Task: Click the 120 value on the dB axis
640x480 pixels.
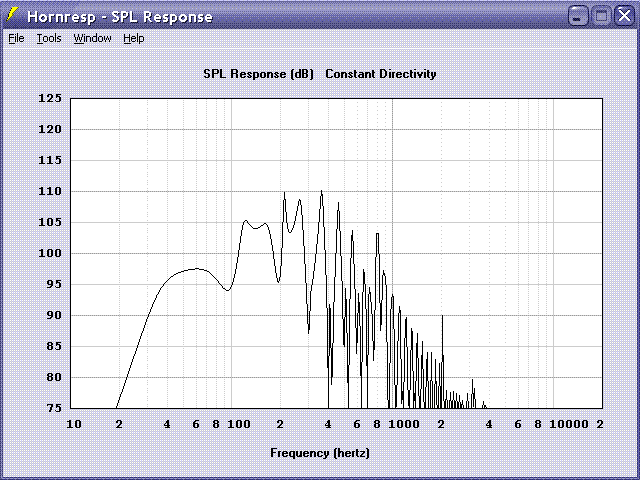Action: point(50,129)
